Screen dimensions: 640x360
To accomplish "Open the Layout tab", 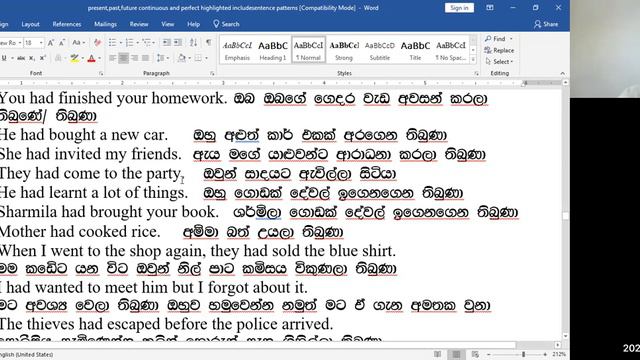I will click(x=30, y=24).
